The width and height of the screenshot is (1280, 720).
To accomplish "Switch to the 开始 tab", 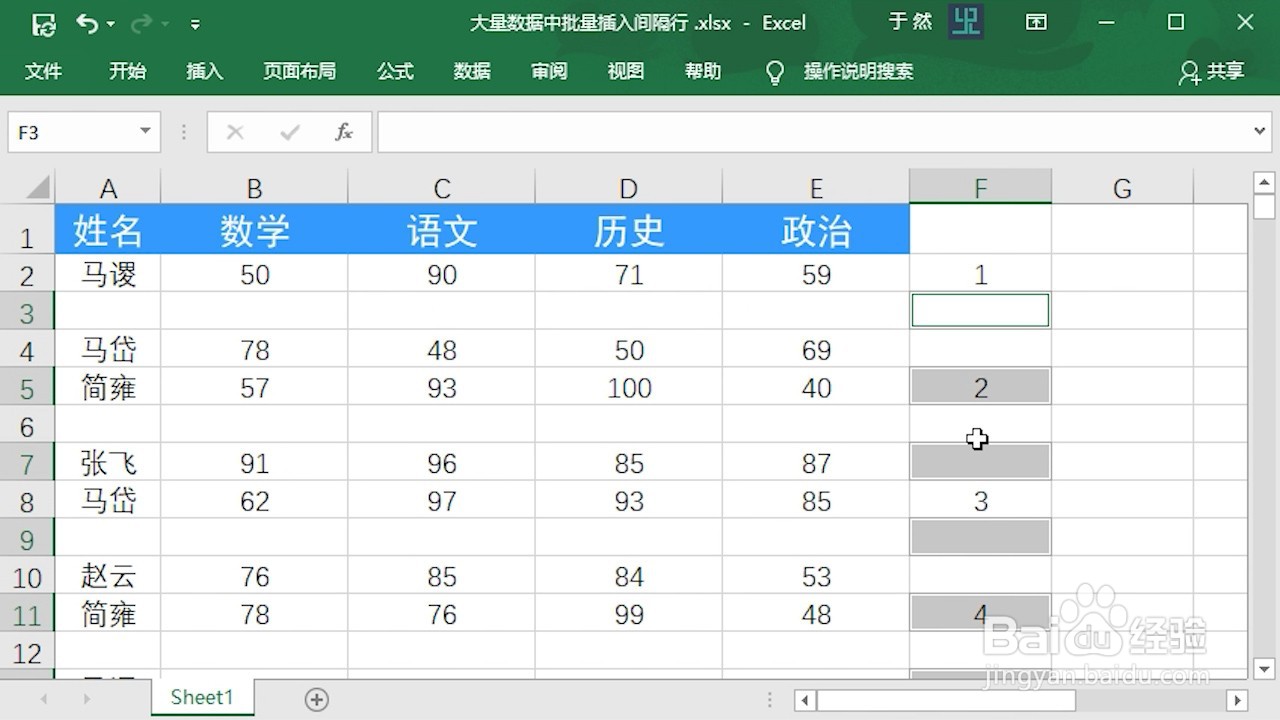I will tap(128, 71).
